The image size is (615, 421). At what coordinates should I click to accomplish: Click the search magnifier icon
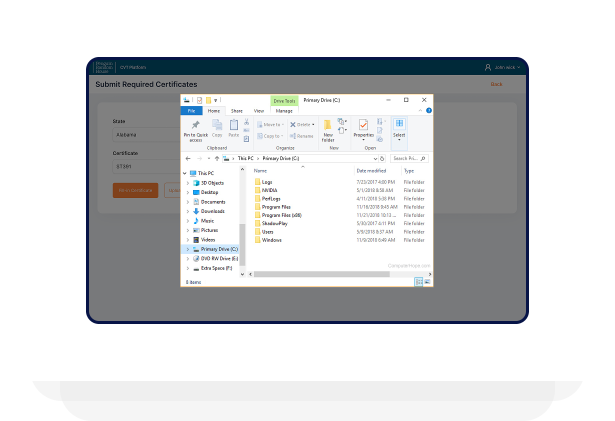(423, 159)
